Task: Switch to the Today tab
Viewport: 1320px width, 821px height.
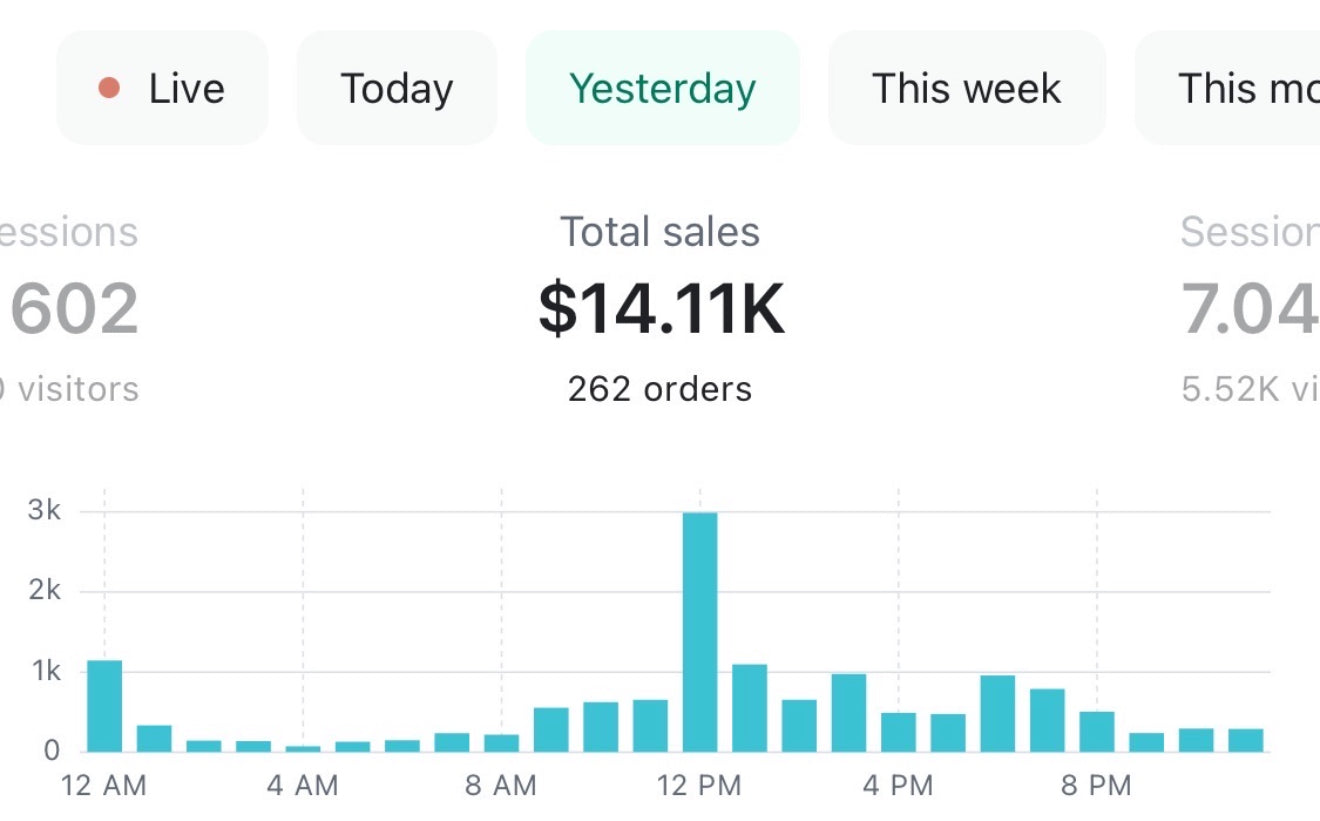Action: click(x=397, y=89)
